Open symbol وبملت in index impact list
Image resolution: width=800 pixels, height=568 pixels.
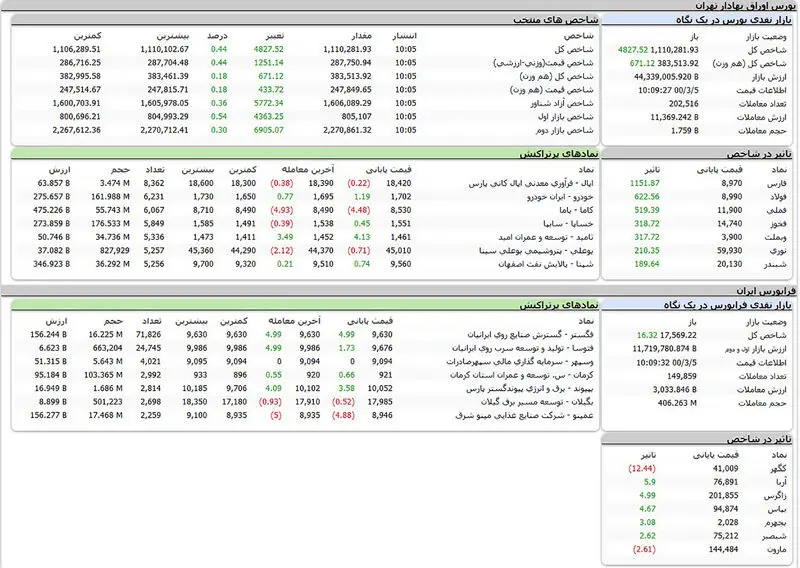[x=776, y=237]
